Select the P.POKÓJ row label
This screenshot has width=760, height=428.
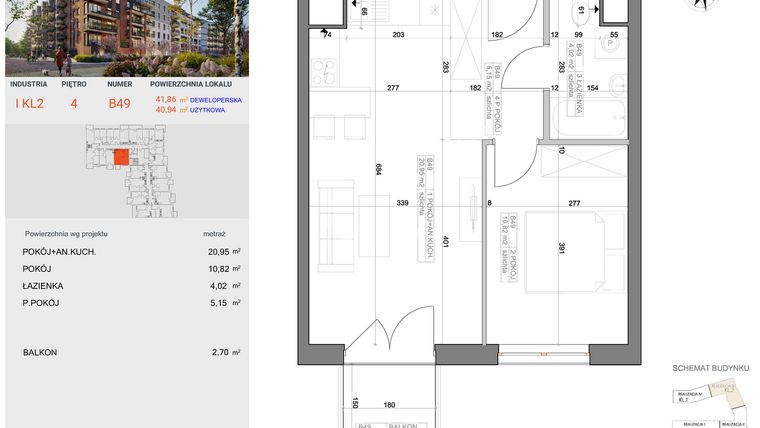41,303
